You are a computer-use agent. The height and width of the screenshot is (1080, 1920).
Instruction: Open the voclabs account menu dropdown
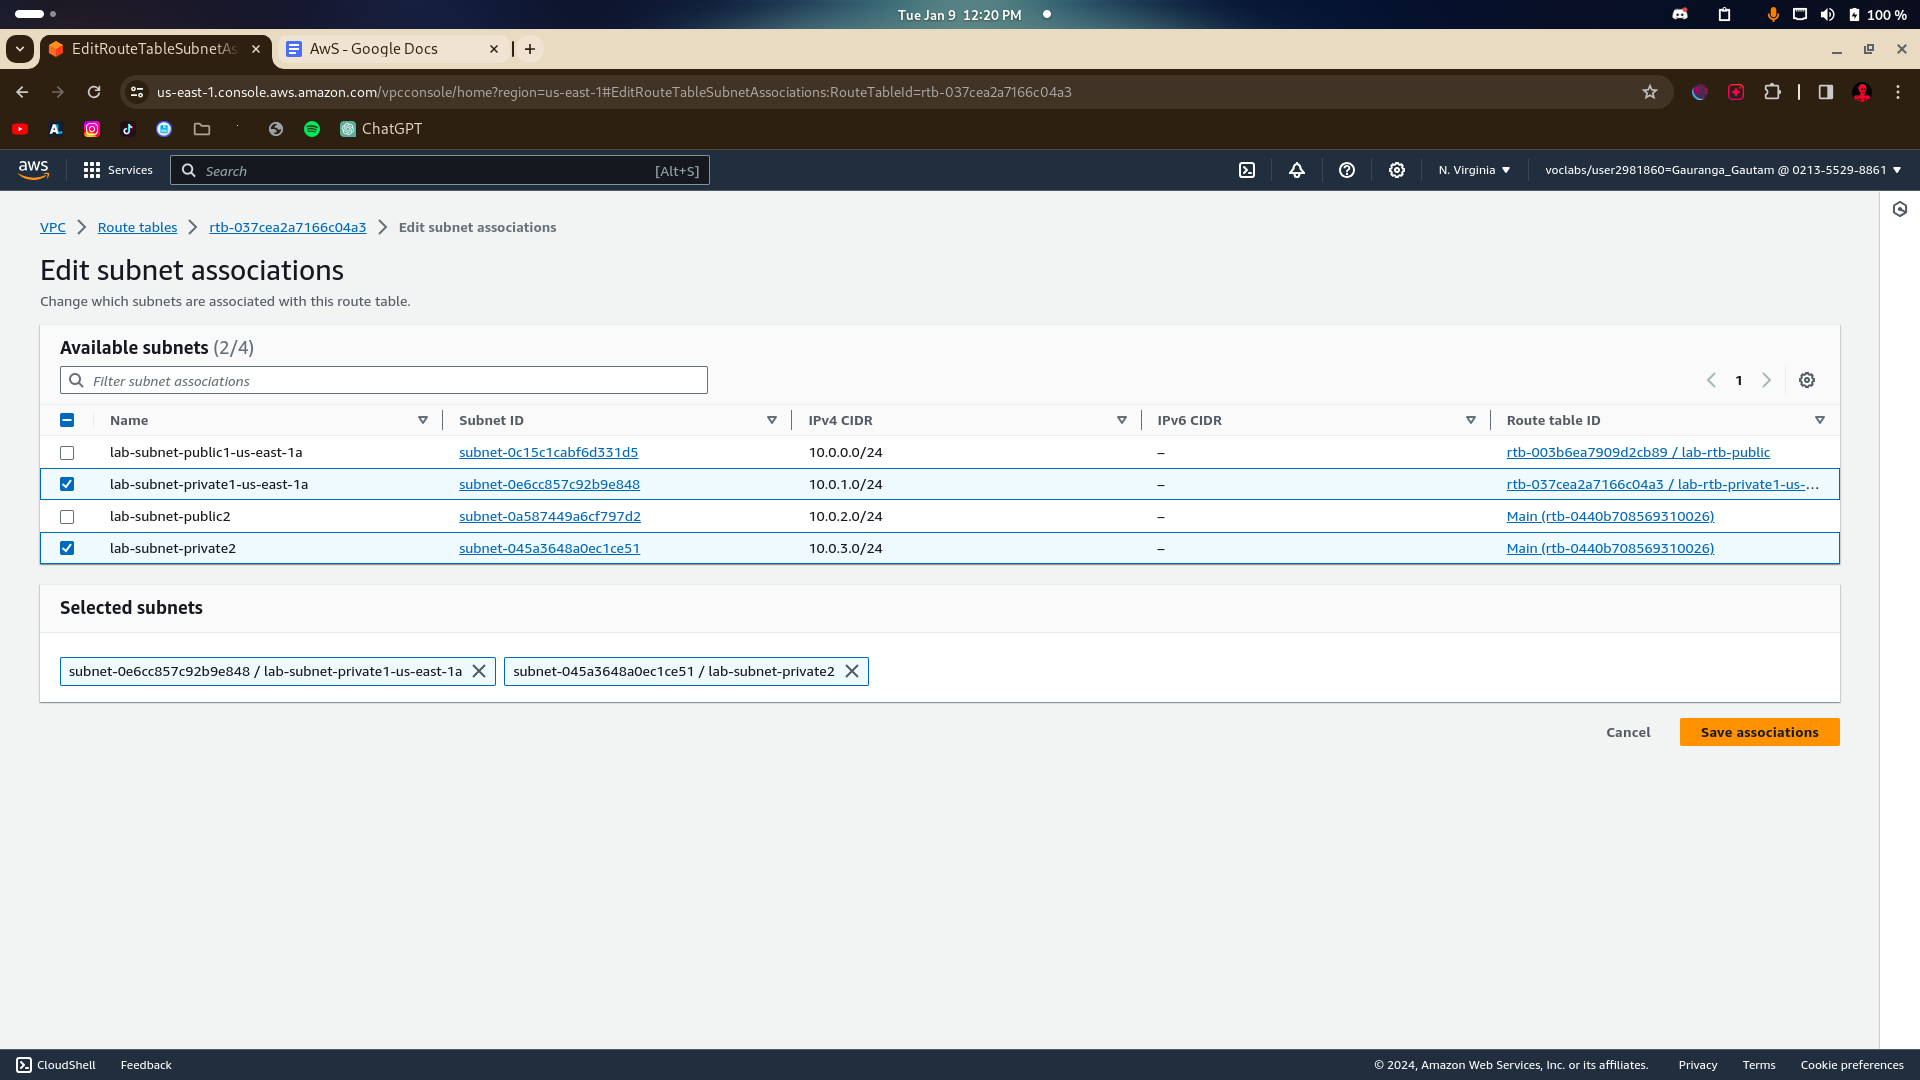coord(1722,170)
